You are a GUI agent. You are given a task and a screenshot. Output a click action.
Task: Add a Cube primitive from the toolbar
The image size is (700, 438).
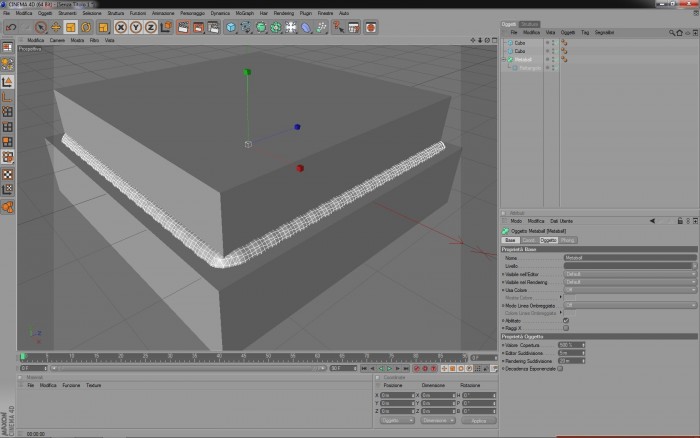[230, 27]
